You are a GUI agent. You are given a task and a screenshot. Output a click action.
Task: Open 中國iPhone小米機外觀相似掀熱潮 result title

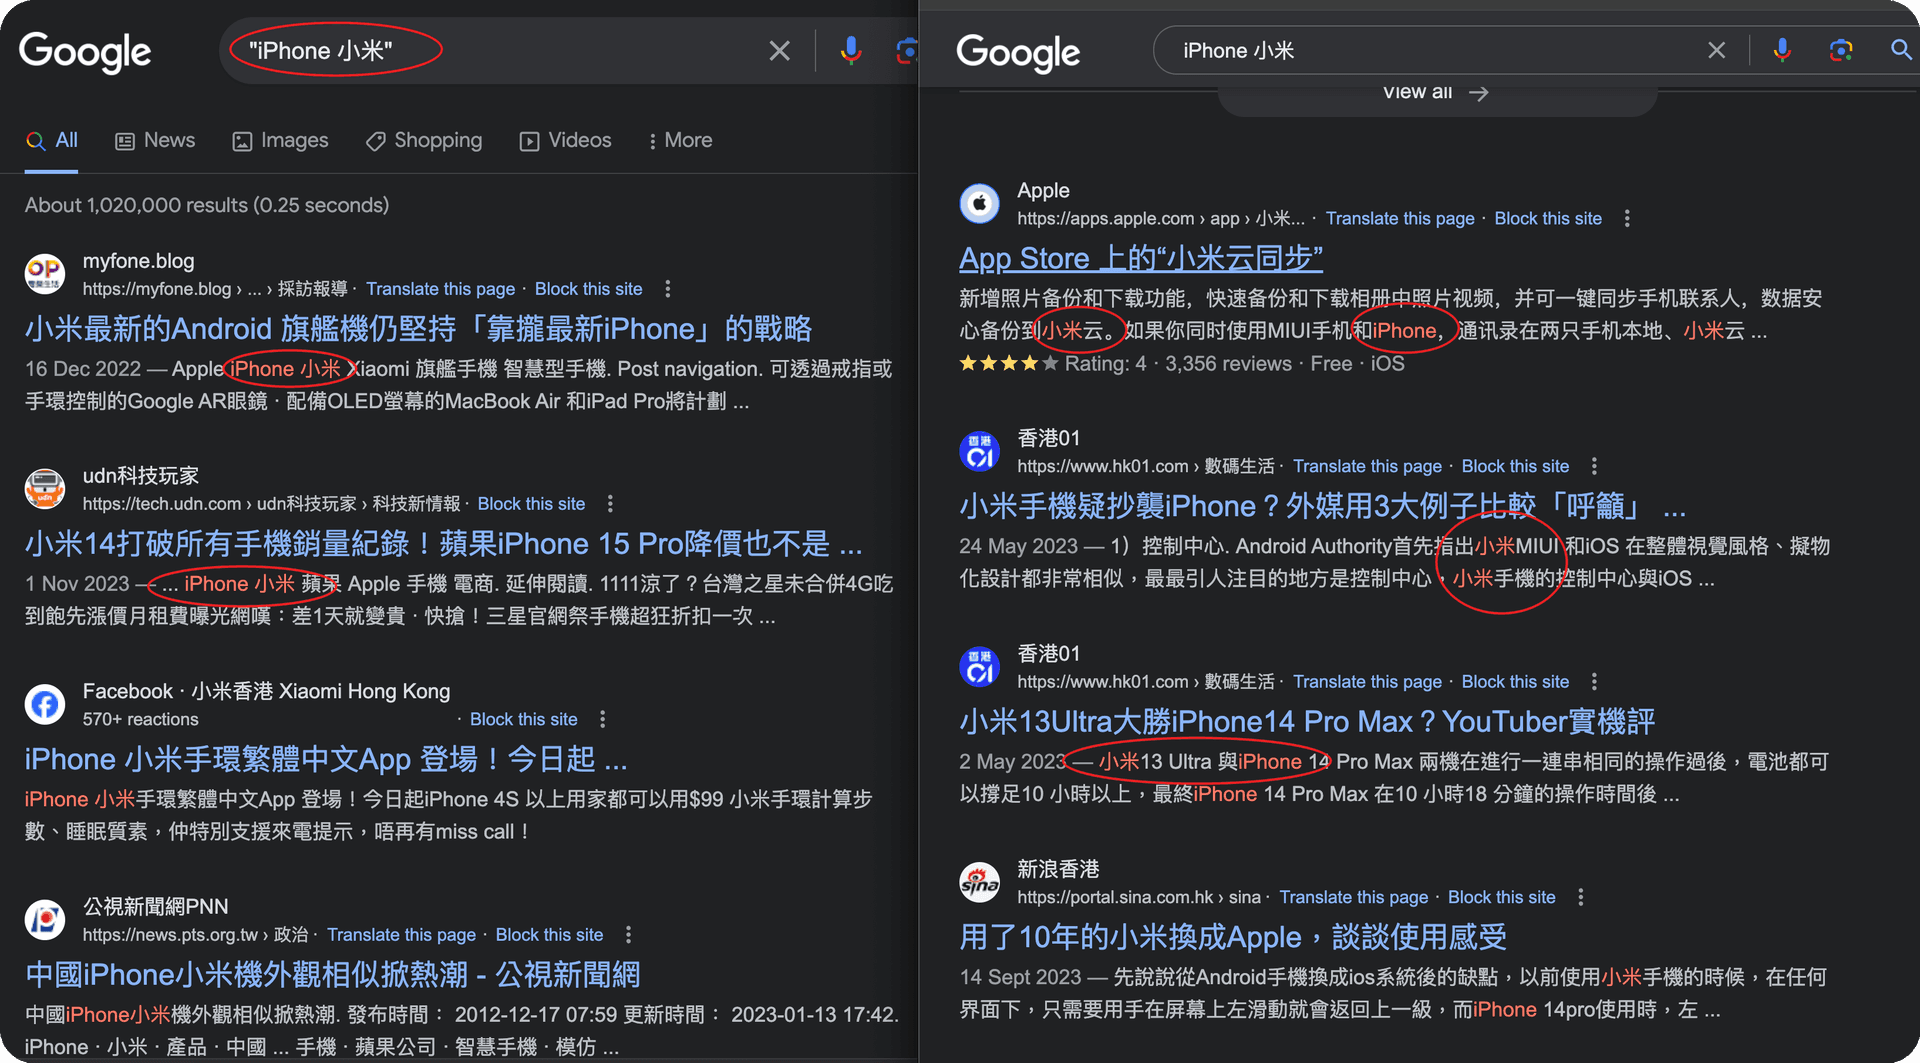point(332,975)
